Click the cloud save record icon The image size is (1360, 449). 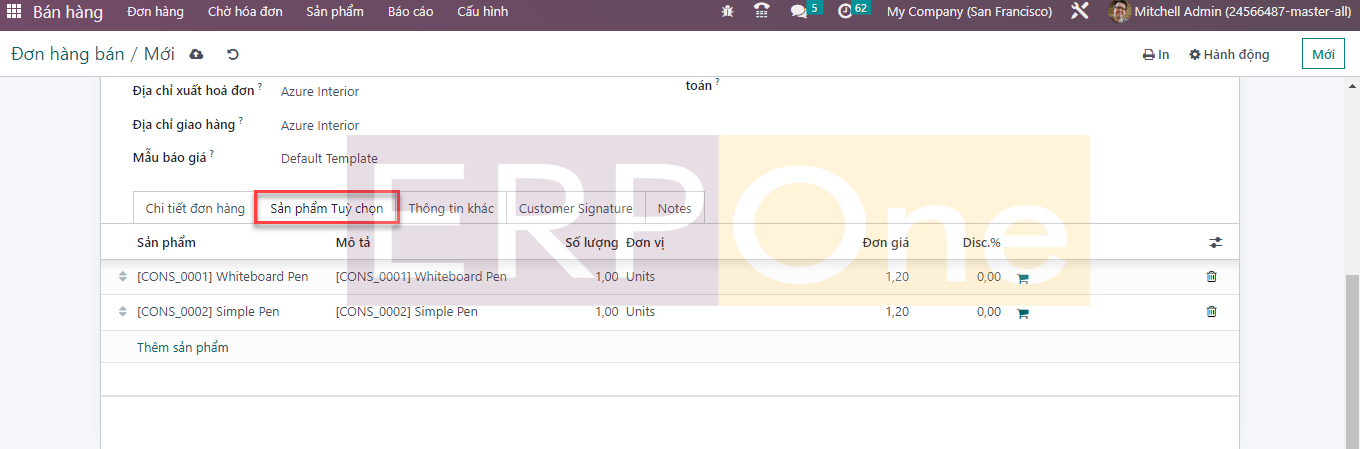click(196, 54)
